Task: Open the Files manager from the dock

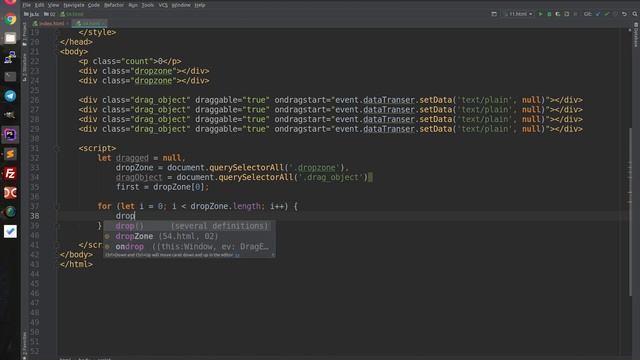Action: tap(10, 38)
